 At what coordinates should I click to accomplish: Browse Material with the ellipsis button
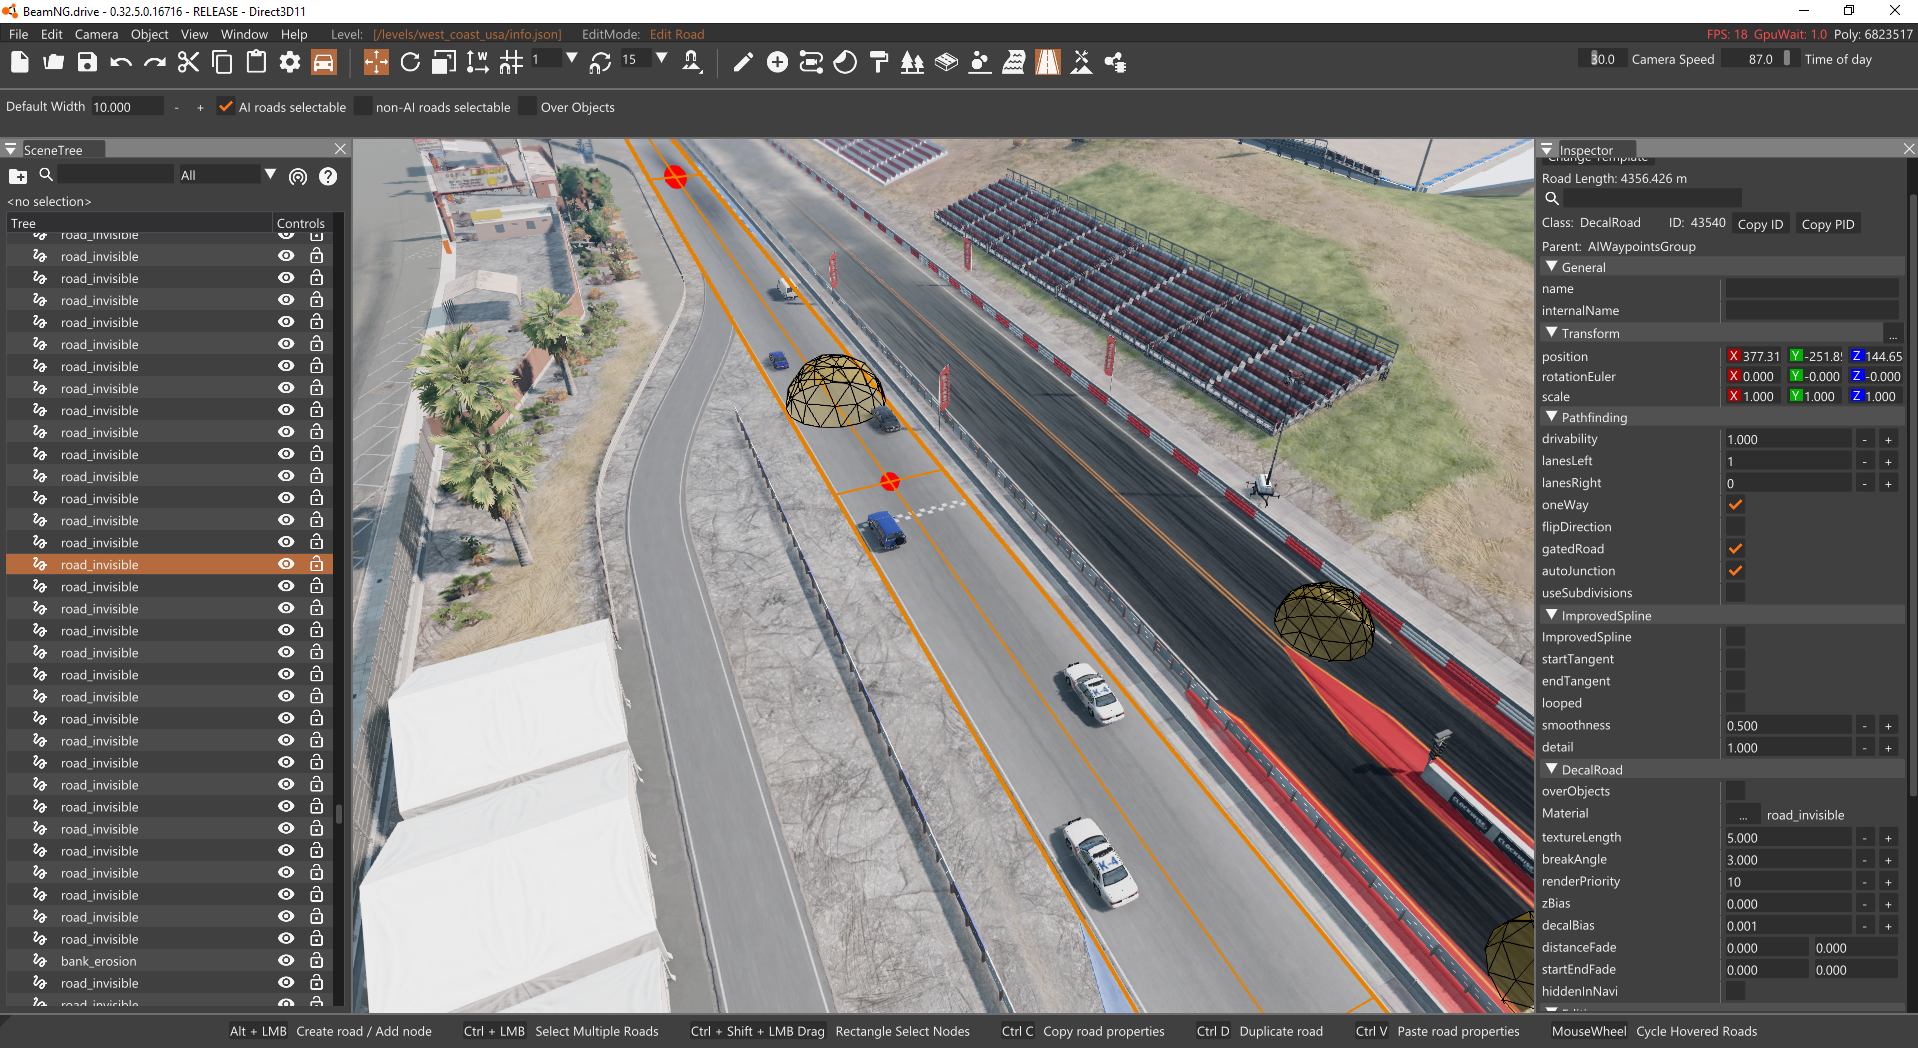1743,815
